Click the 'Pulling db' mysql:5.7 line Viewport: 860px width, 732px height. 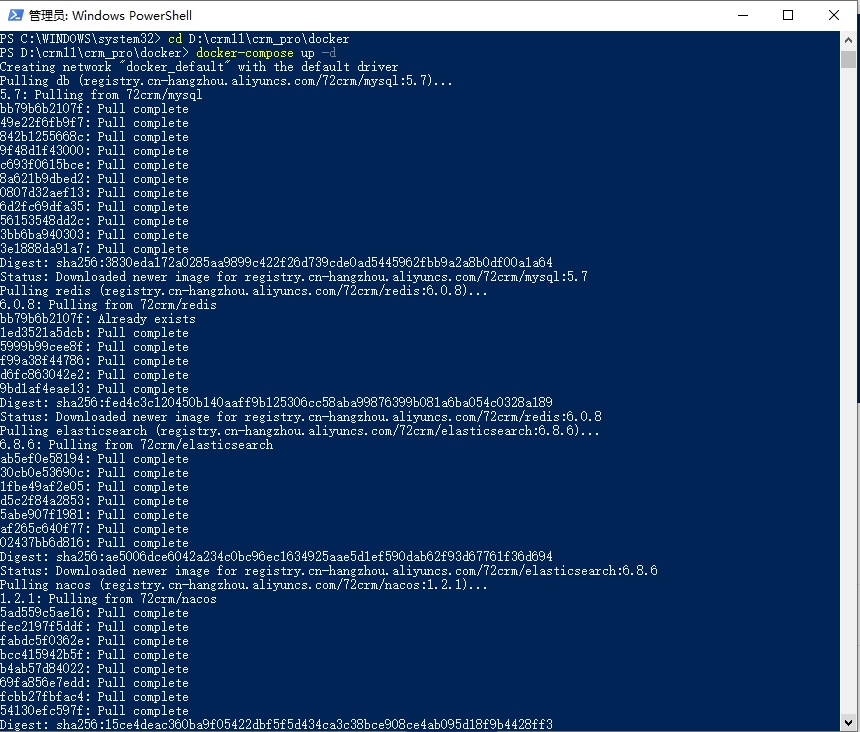226,81
